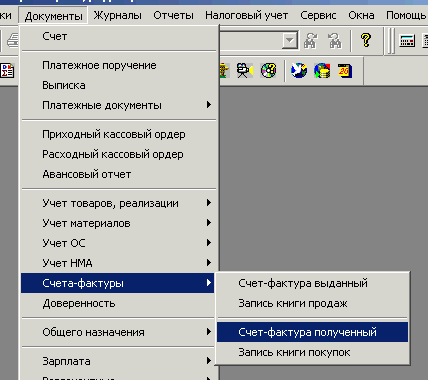Open the Документы menu
Image resolution: width=428 pixels, height=380 pixels.
pos(53,16)
